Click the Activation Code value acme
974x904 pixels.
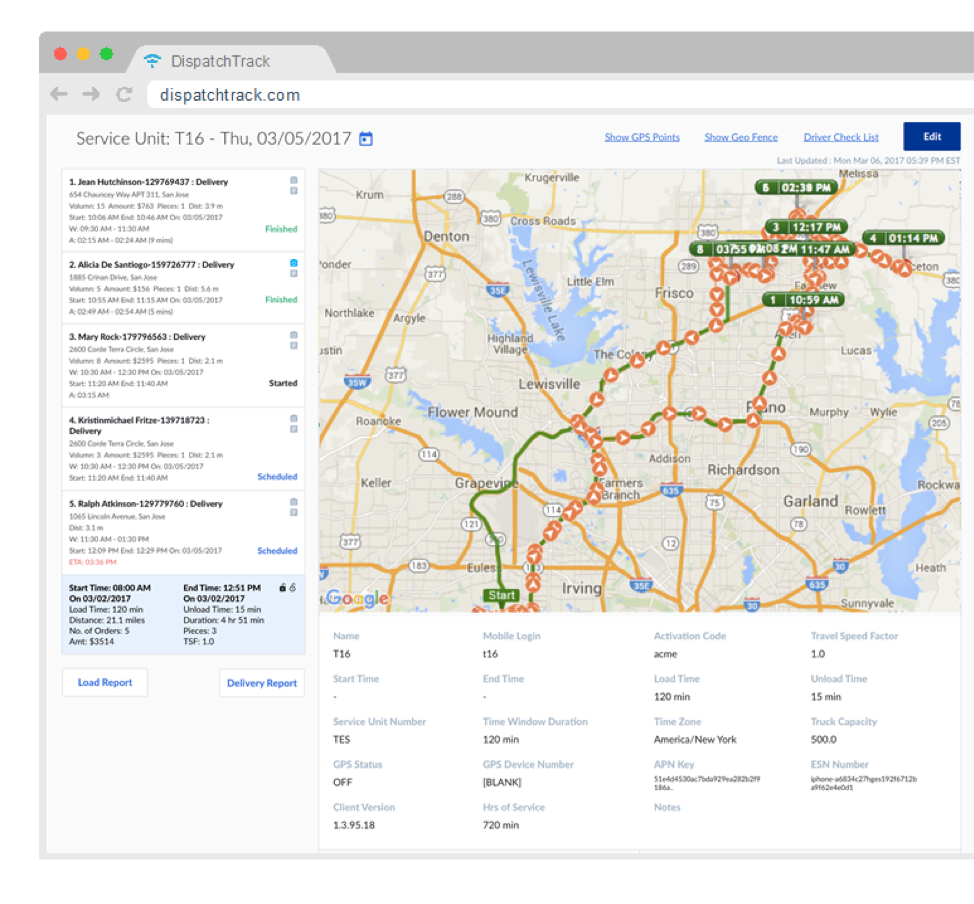coord(665,654)
